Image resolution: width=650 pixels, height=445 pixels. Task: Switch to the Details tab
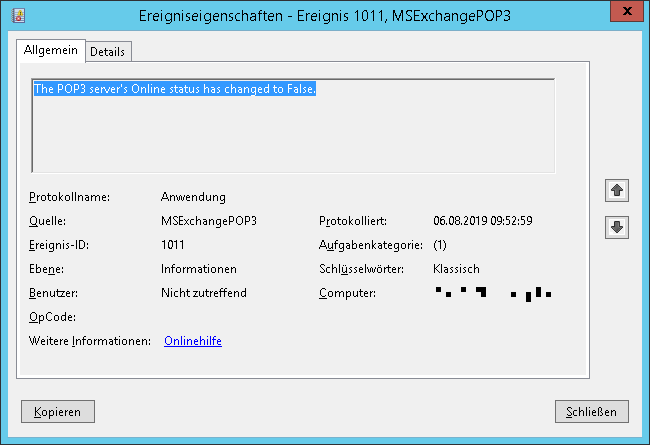click(x=108, y=51)
